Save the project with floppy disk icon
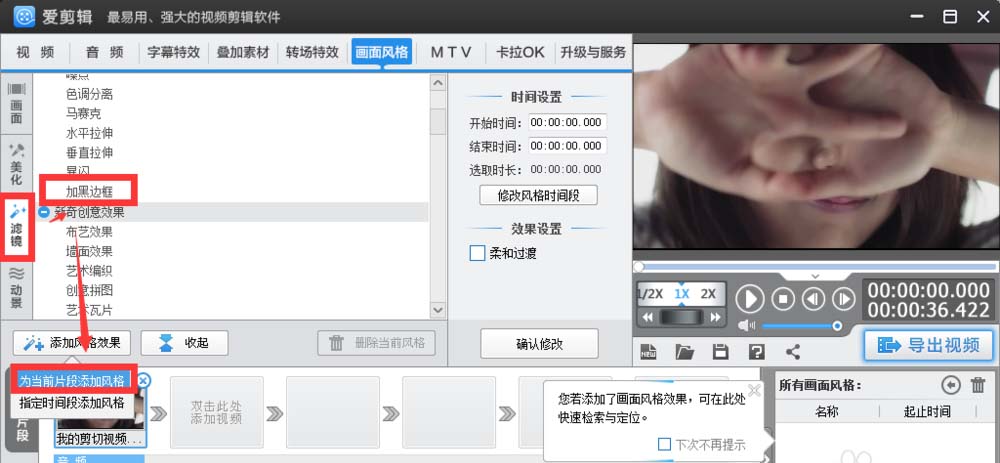This screenshot has width=1000, height=463. click(721, 351)
